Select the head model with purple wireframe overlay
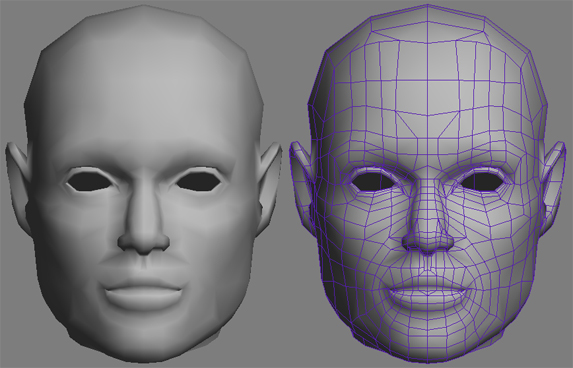 click(428, 183)
